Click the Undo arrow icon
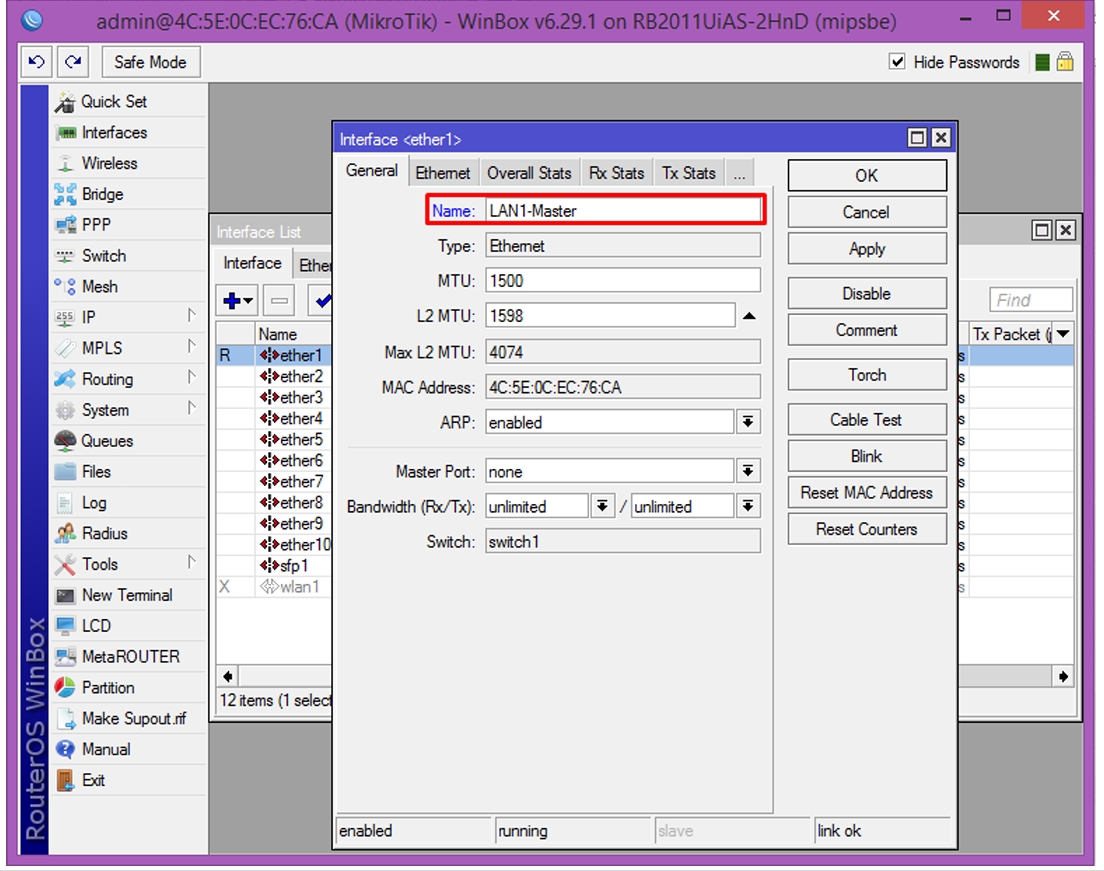 click(x=36, y=62)
